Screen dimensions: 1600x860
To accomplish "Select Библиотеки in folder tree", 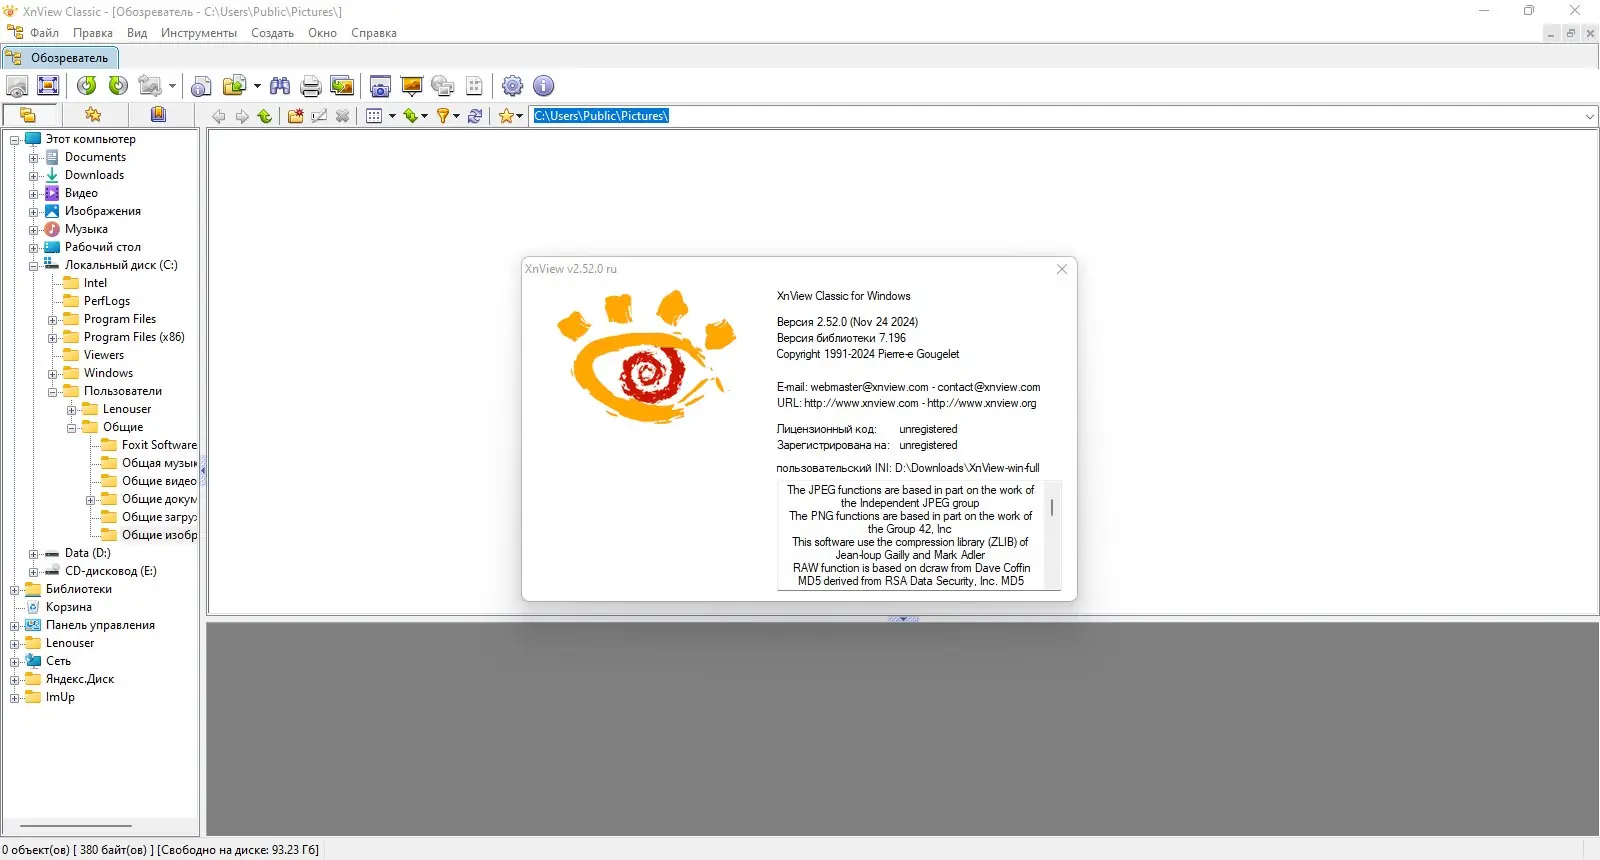I will pos(79,589).
